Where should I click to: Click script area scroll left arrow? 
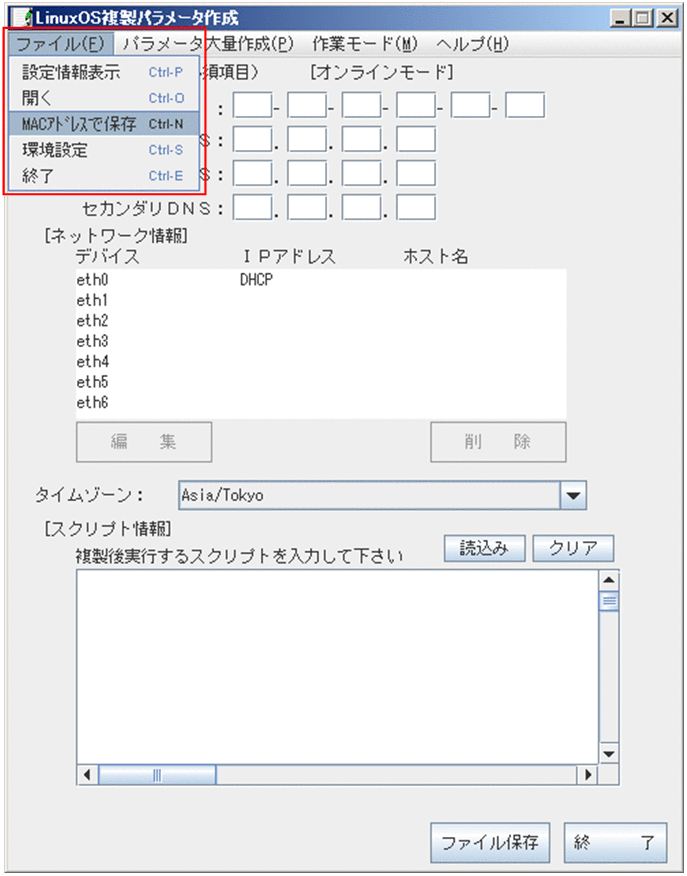pyautogui.click(x=87, y=775)
